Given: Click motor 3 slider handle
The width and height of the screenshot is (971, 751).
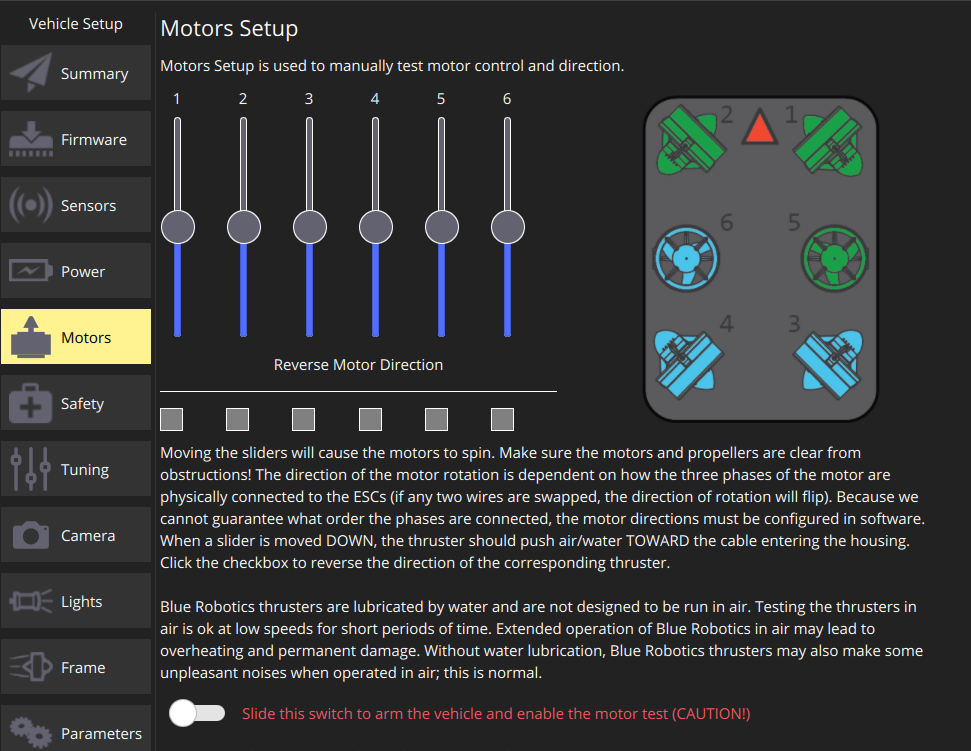Looking at the screenshot, I should (309, 226).
